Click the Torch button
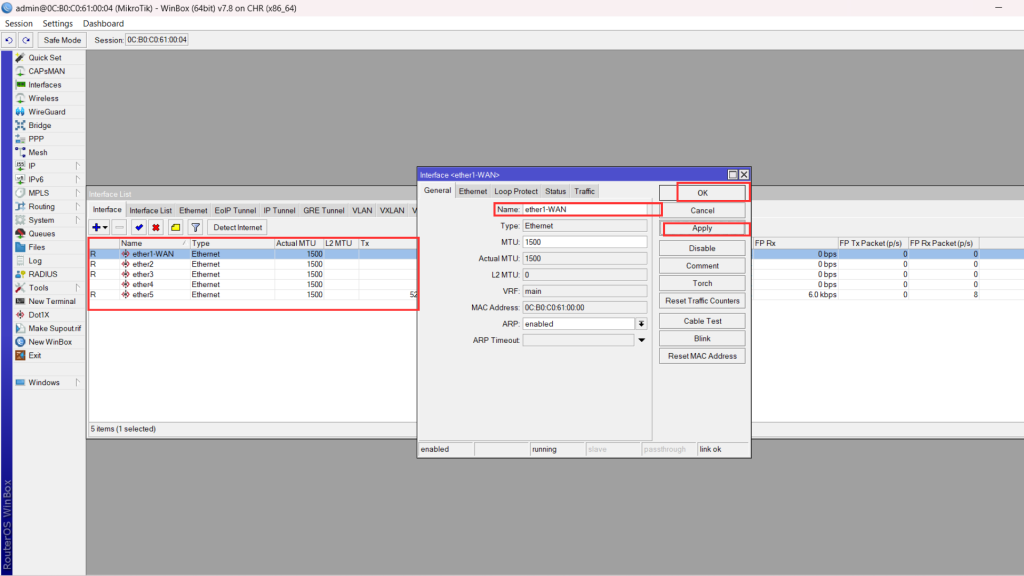 tap(702, 283)
